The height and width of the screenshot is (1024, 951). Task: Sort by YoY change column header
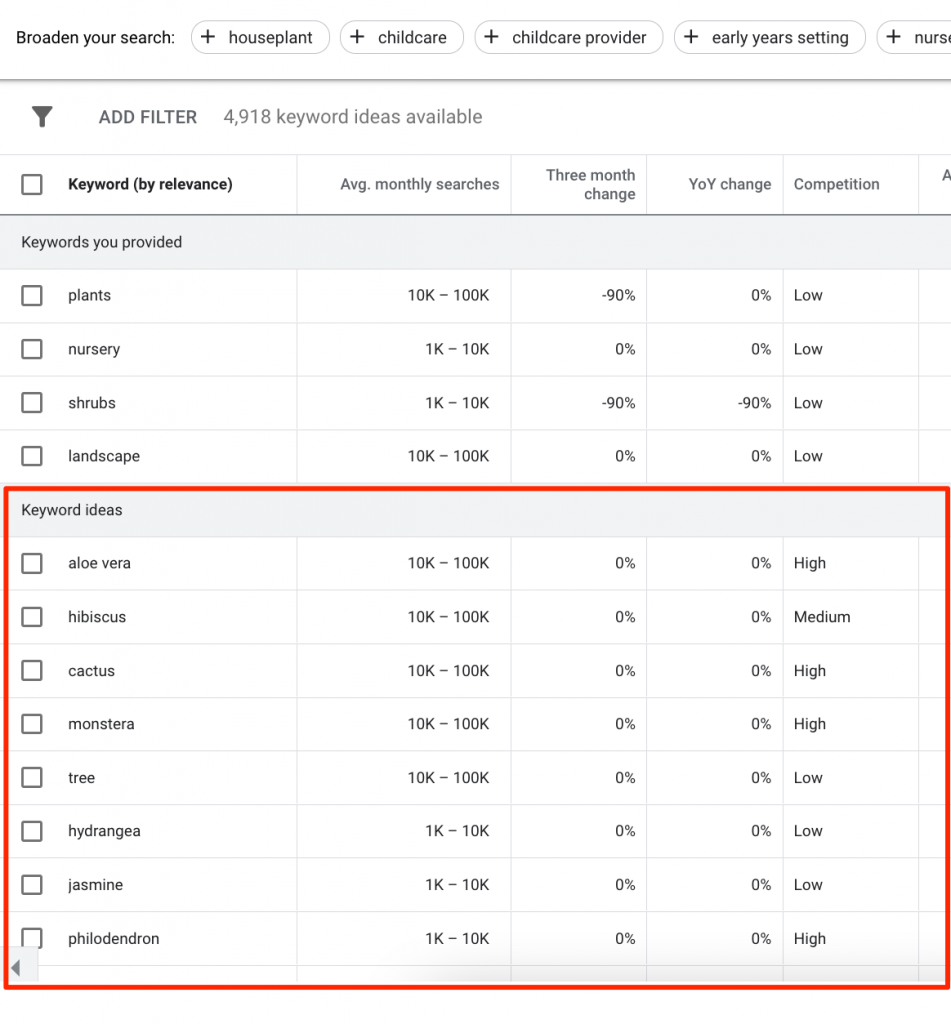click(729, 184)
